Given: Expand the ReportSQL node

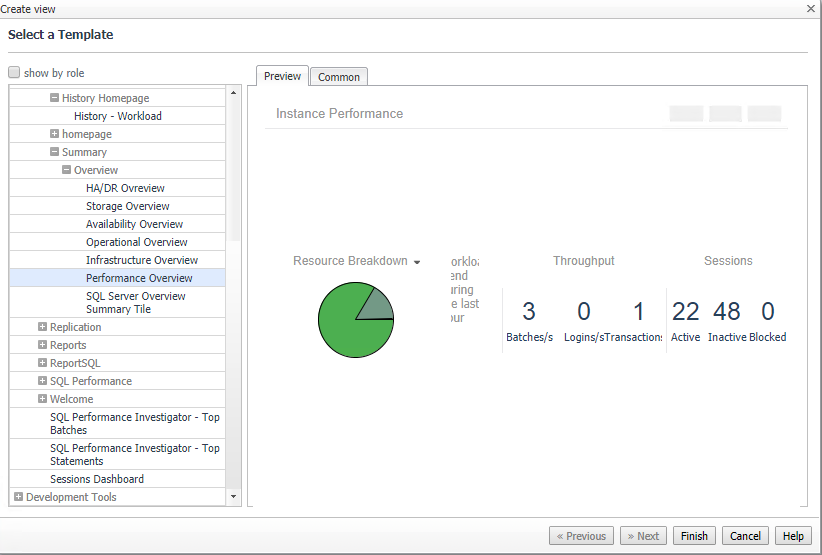Looking at the screenshot, I should coord(43,363).
